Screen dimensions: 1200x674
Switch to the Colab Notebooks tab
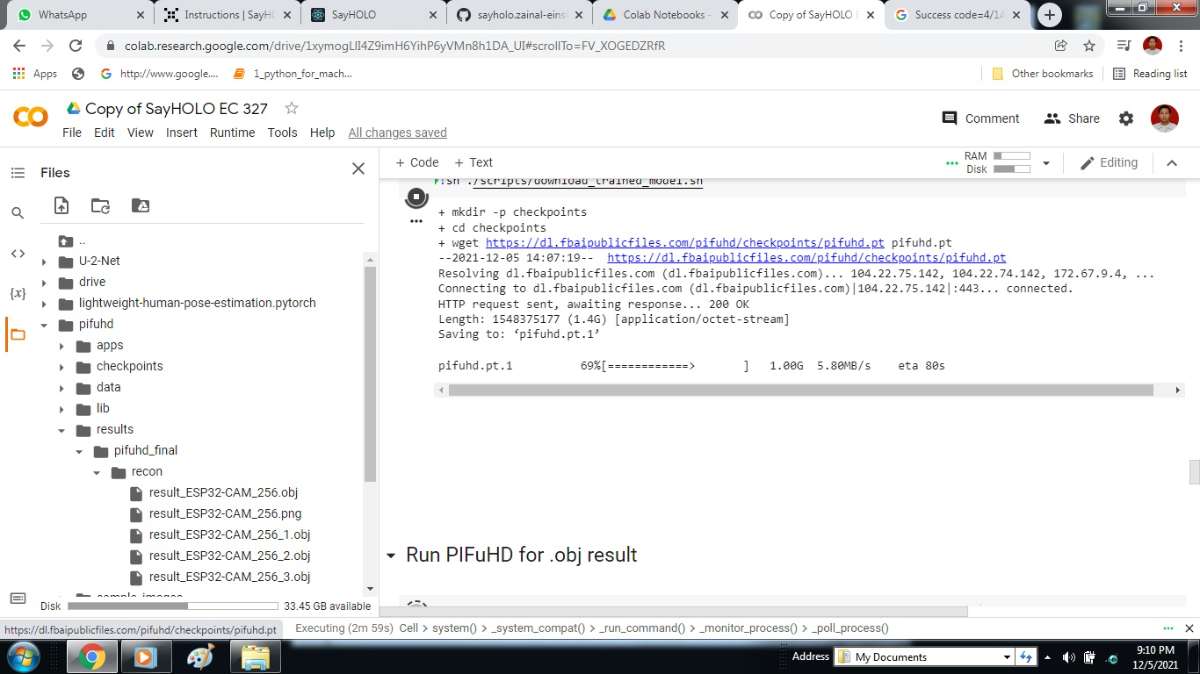(x=663, y=15)
